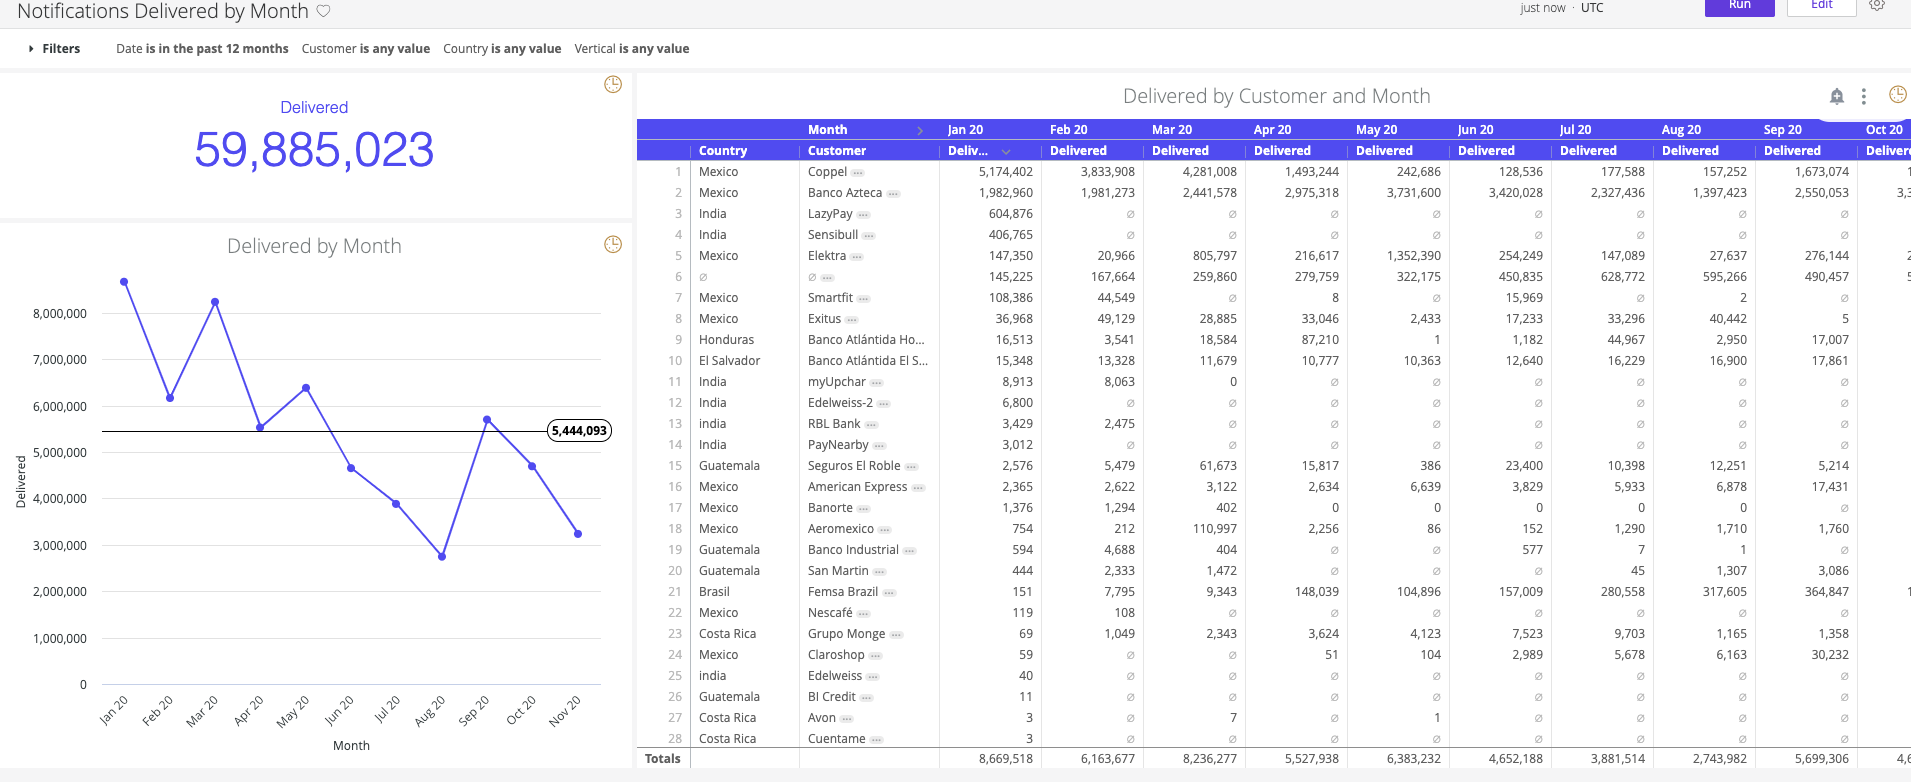This screenshot has height=782, width=1911.
Task: Click the Month pivot chevron arrow
Action: 920,130
